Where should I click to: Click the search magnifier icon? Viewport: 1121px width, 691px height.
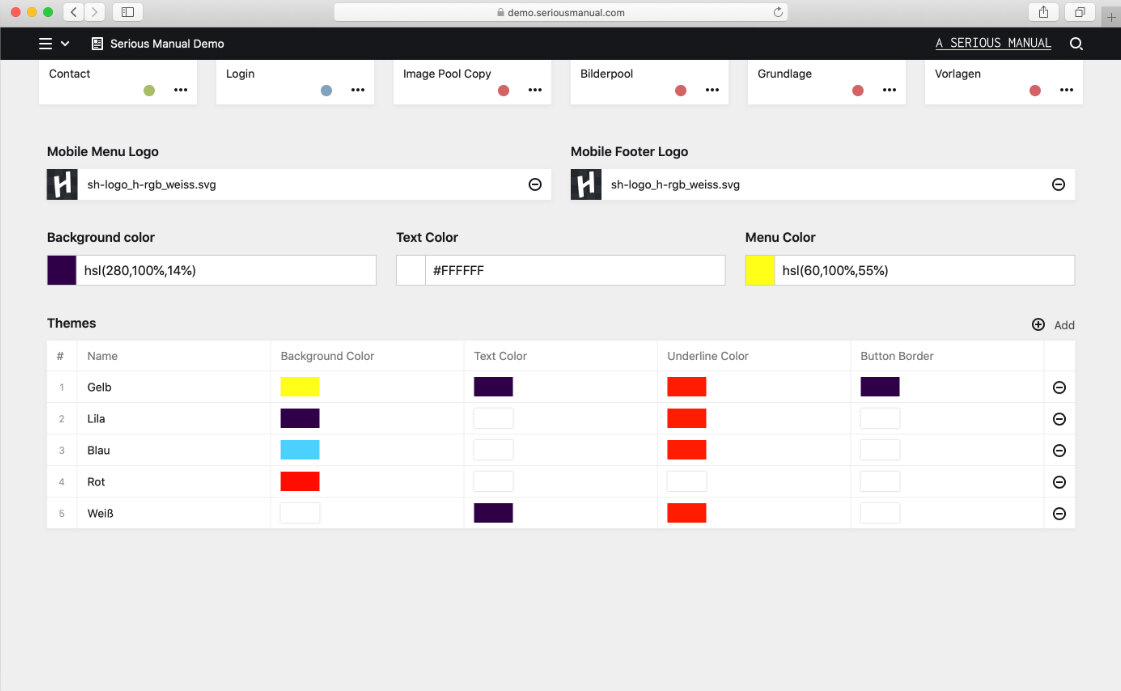tap(1075, 44)
